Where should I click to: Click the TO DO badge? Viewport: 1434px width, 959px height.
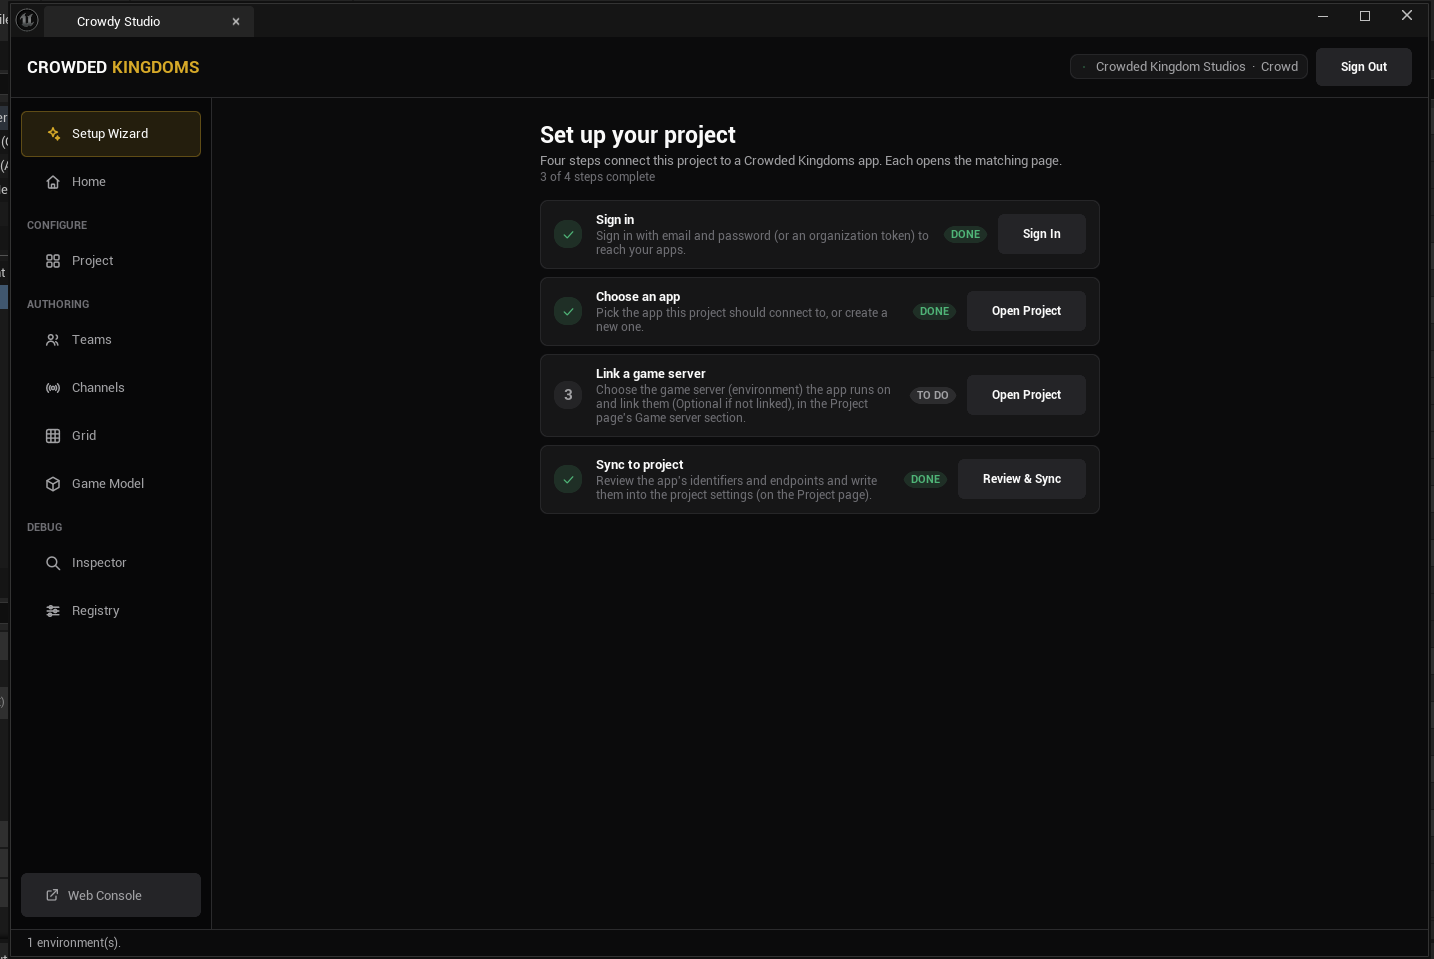coord(933,395)
